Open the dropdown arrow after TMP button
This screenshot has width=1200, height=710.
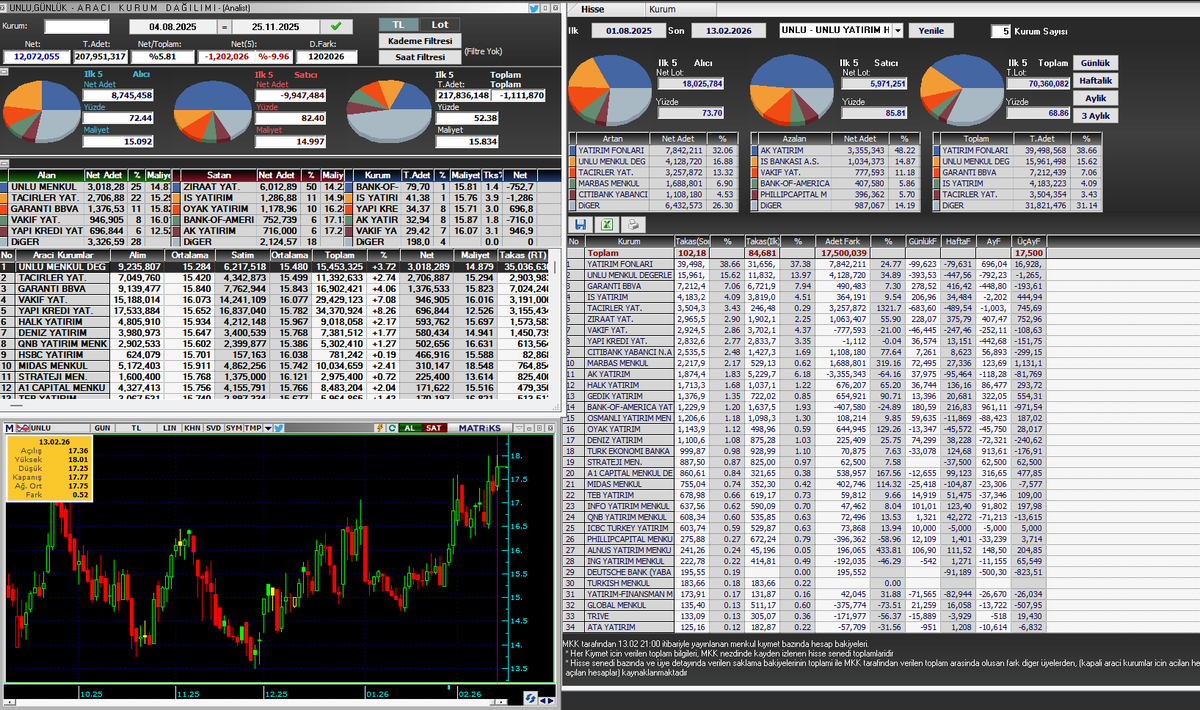(x=268, y=428)
